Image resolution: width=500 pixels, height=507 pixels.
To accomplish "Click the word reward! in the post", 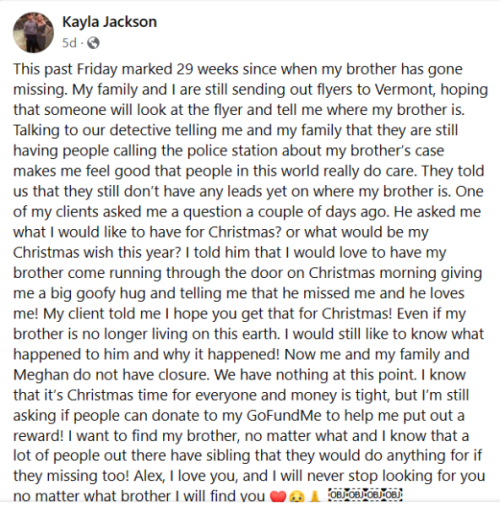I will coord(38,436).
